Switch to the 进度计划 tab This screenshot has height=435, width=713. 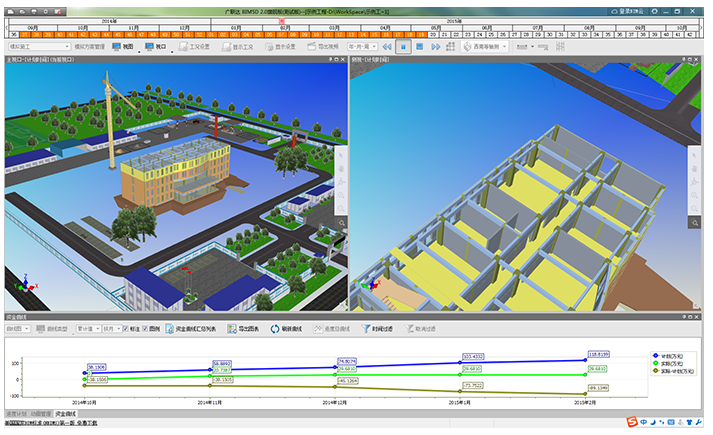click(15, 412)
